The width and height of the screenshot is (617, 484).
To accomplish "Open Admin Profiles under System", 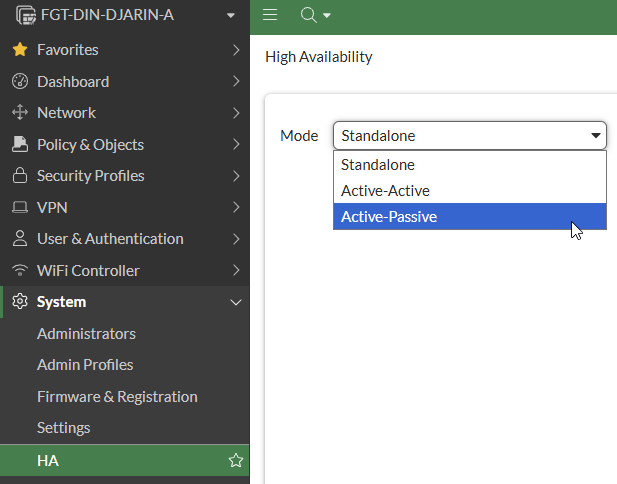I will 85,365.
